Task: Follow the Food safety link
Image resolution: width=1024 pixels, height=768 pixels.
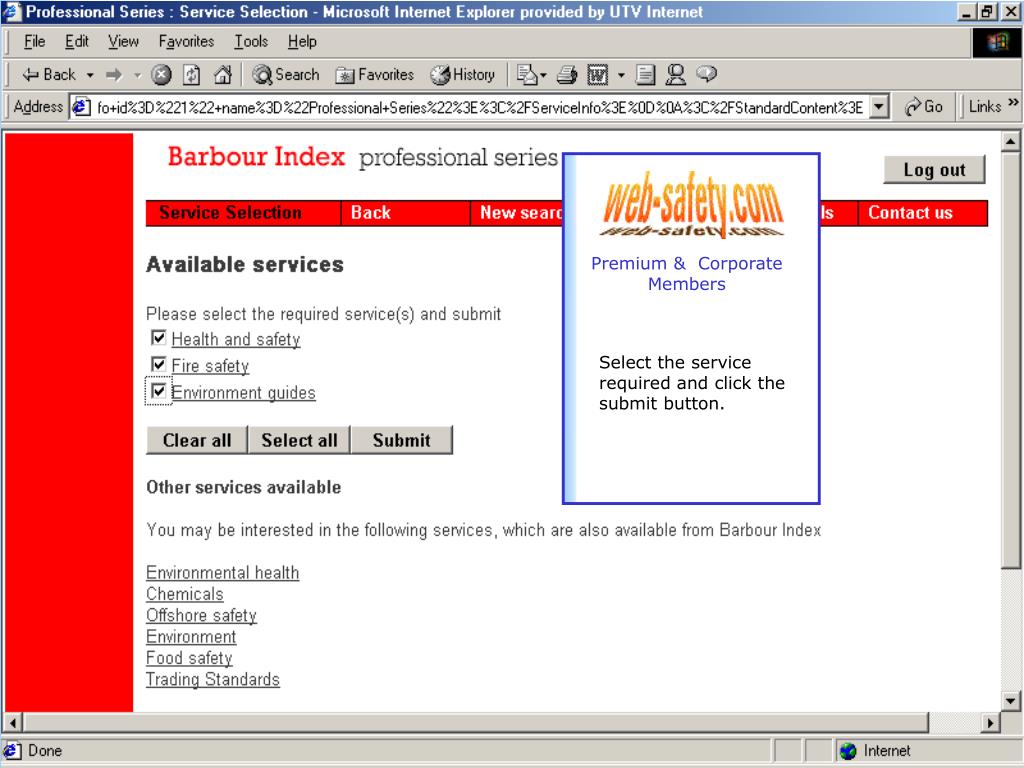Action: (x=189, y=658)
